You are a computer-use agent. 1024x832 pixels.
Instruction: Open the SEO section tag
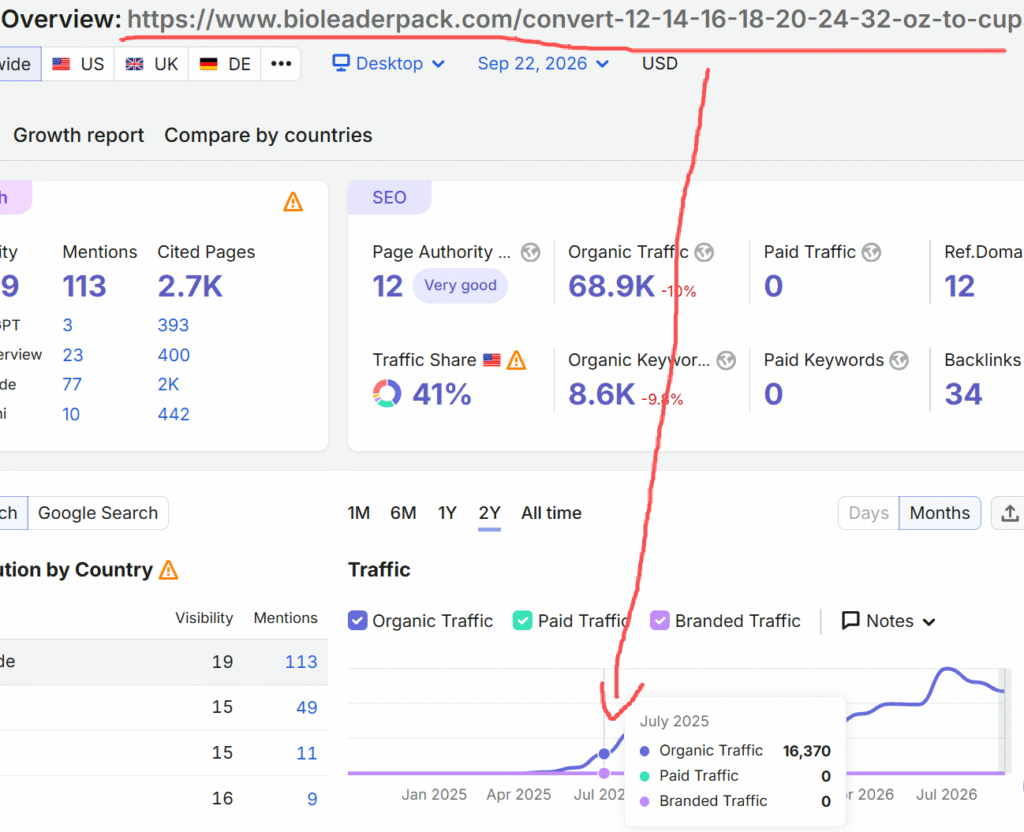pos(389,197)
